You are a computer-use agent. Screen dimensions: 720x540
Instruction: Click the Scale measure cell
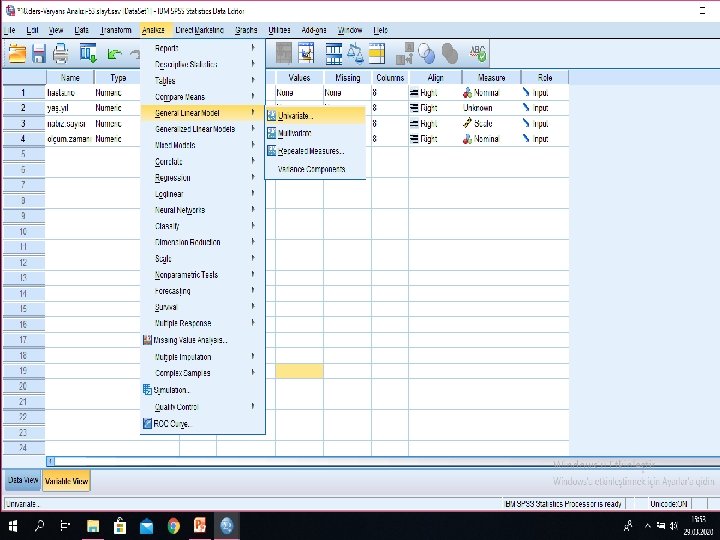491,124
